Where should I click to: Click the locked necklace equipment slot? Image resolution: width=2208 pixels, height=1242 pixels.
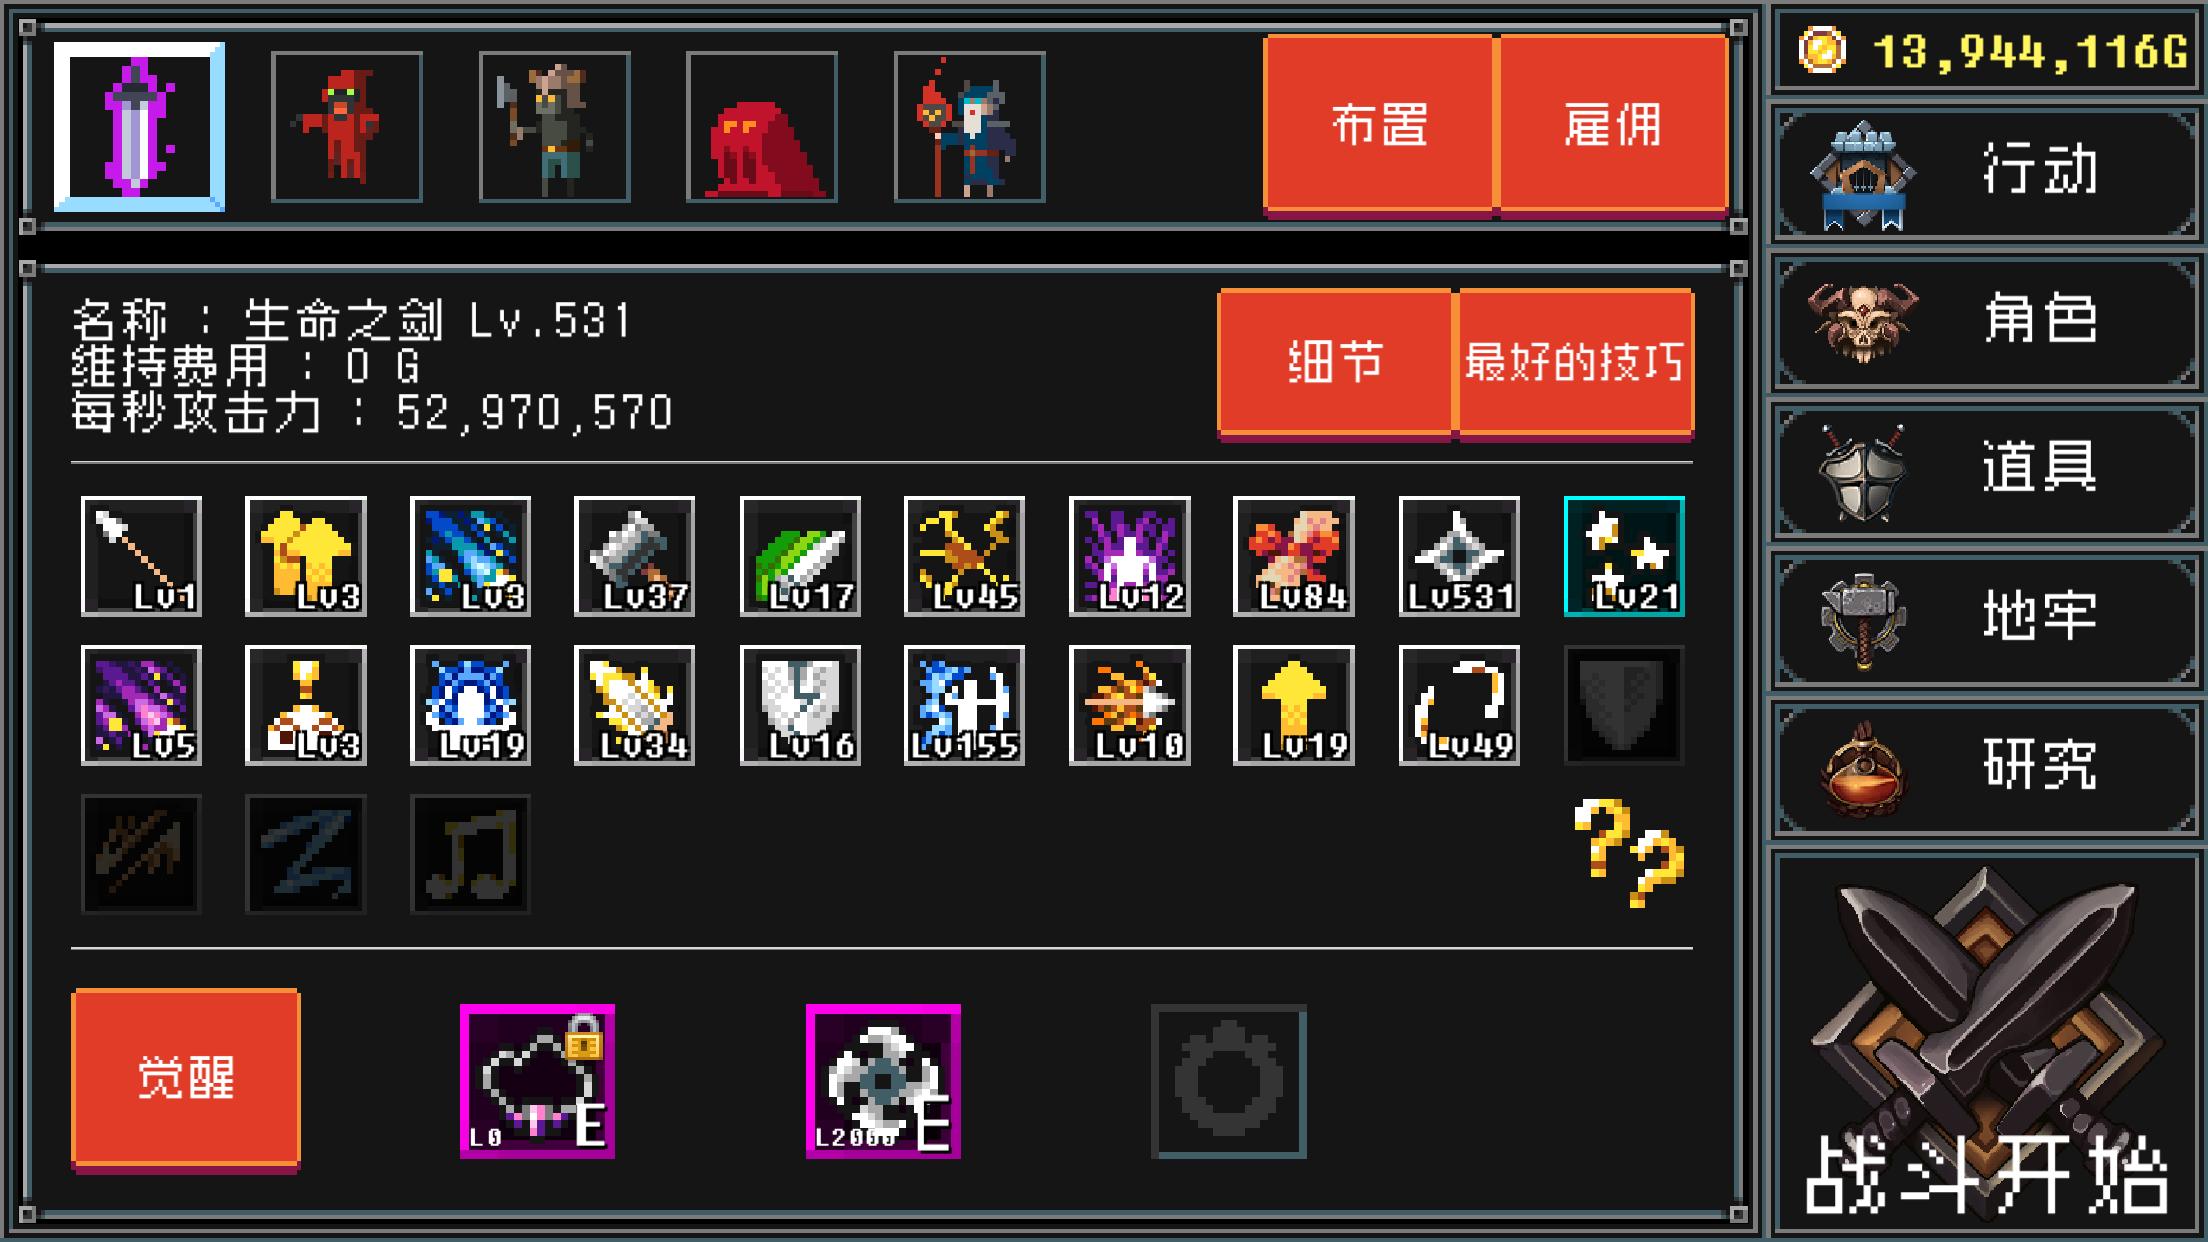point(537,1082)
